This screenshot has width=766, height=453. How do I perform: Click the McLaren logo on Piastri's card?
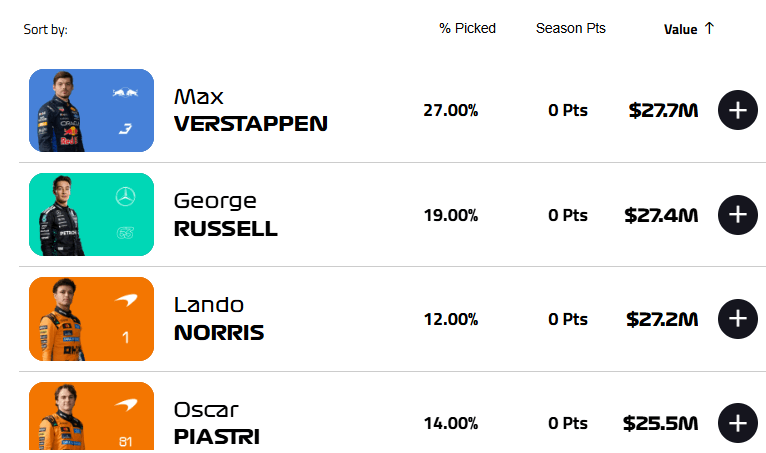click(x=126, y=404)
